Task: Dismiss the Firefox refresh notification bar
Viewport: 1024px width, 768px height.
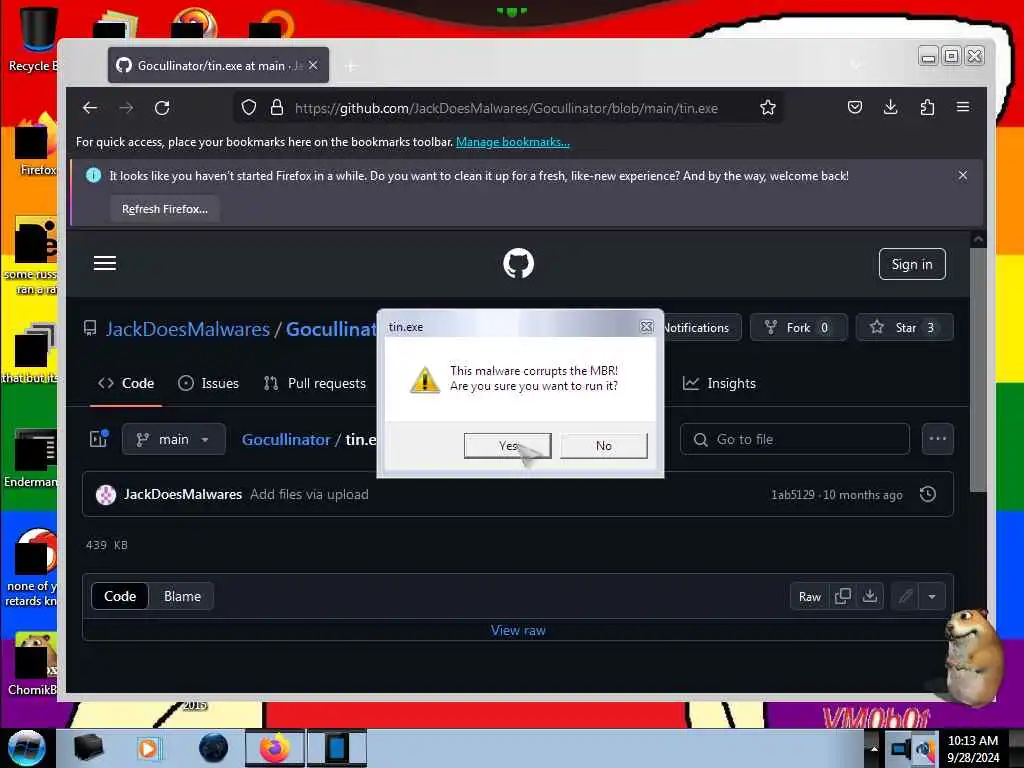Action: [x=963, y=175]
